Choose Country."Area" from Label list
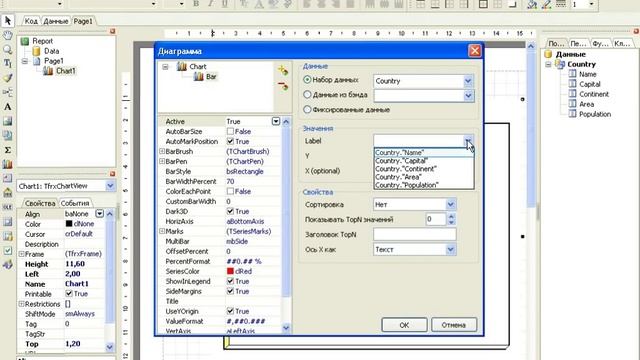This screenshot has width=640, height=360. click(x=424, y=177)
